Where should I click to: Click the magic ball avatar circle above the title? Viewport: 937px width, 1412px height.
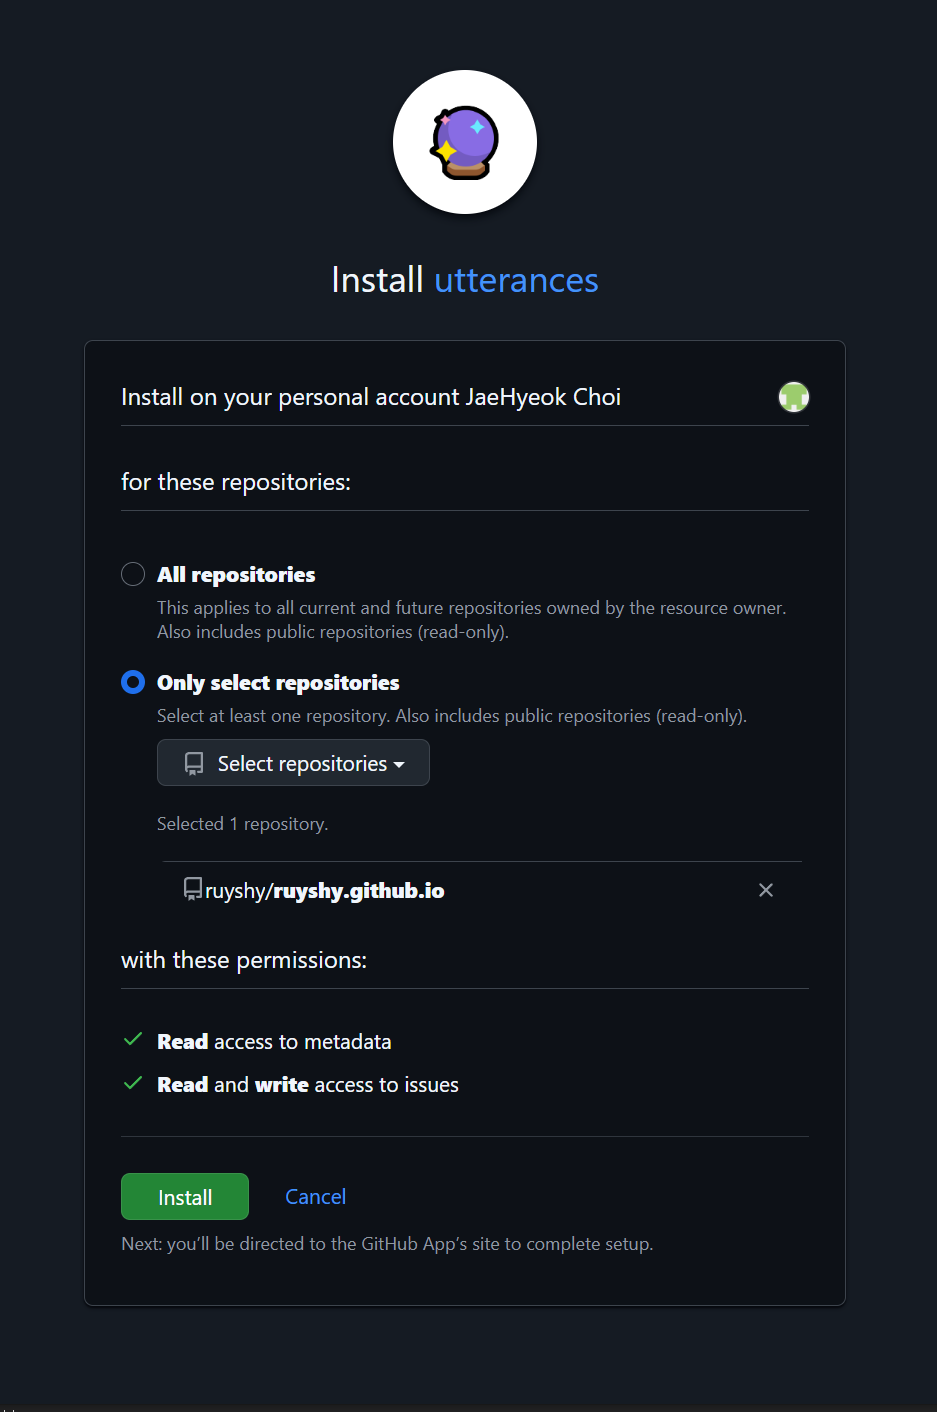click(464, 141)
